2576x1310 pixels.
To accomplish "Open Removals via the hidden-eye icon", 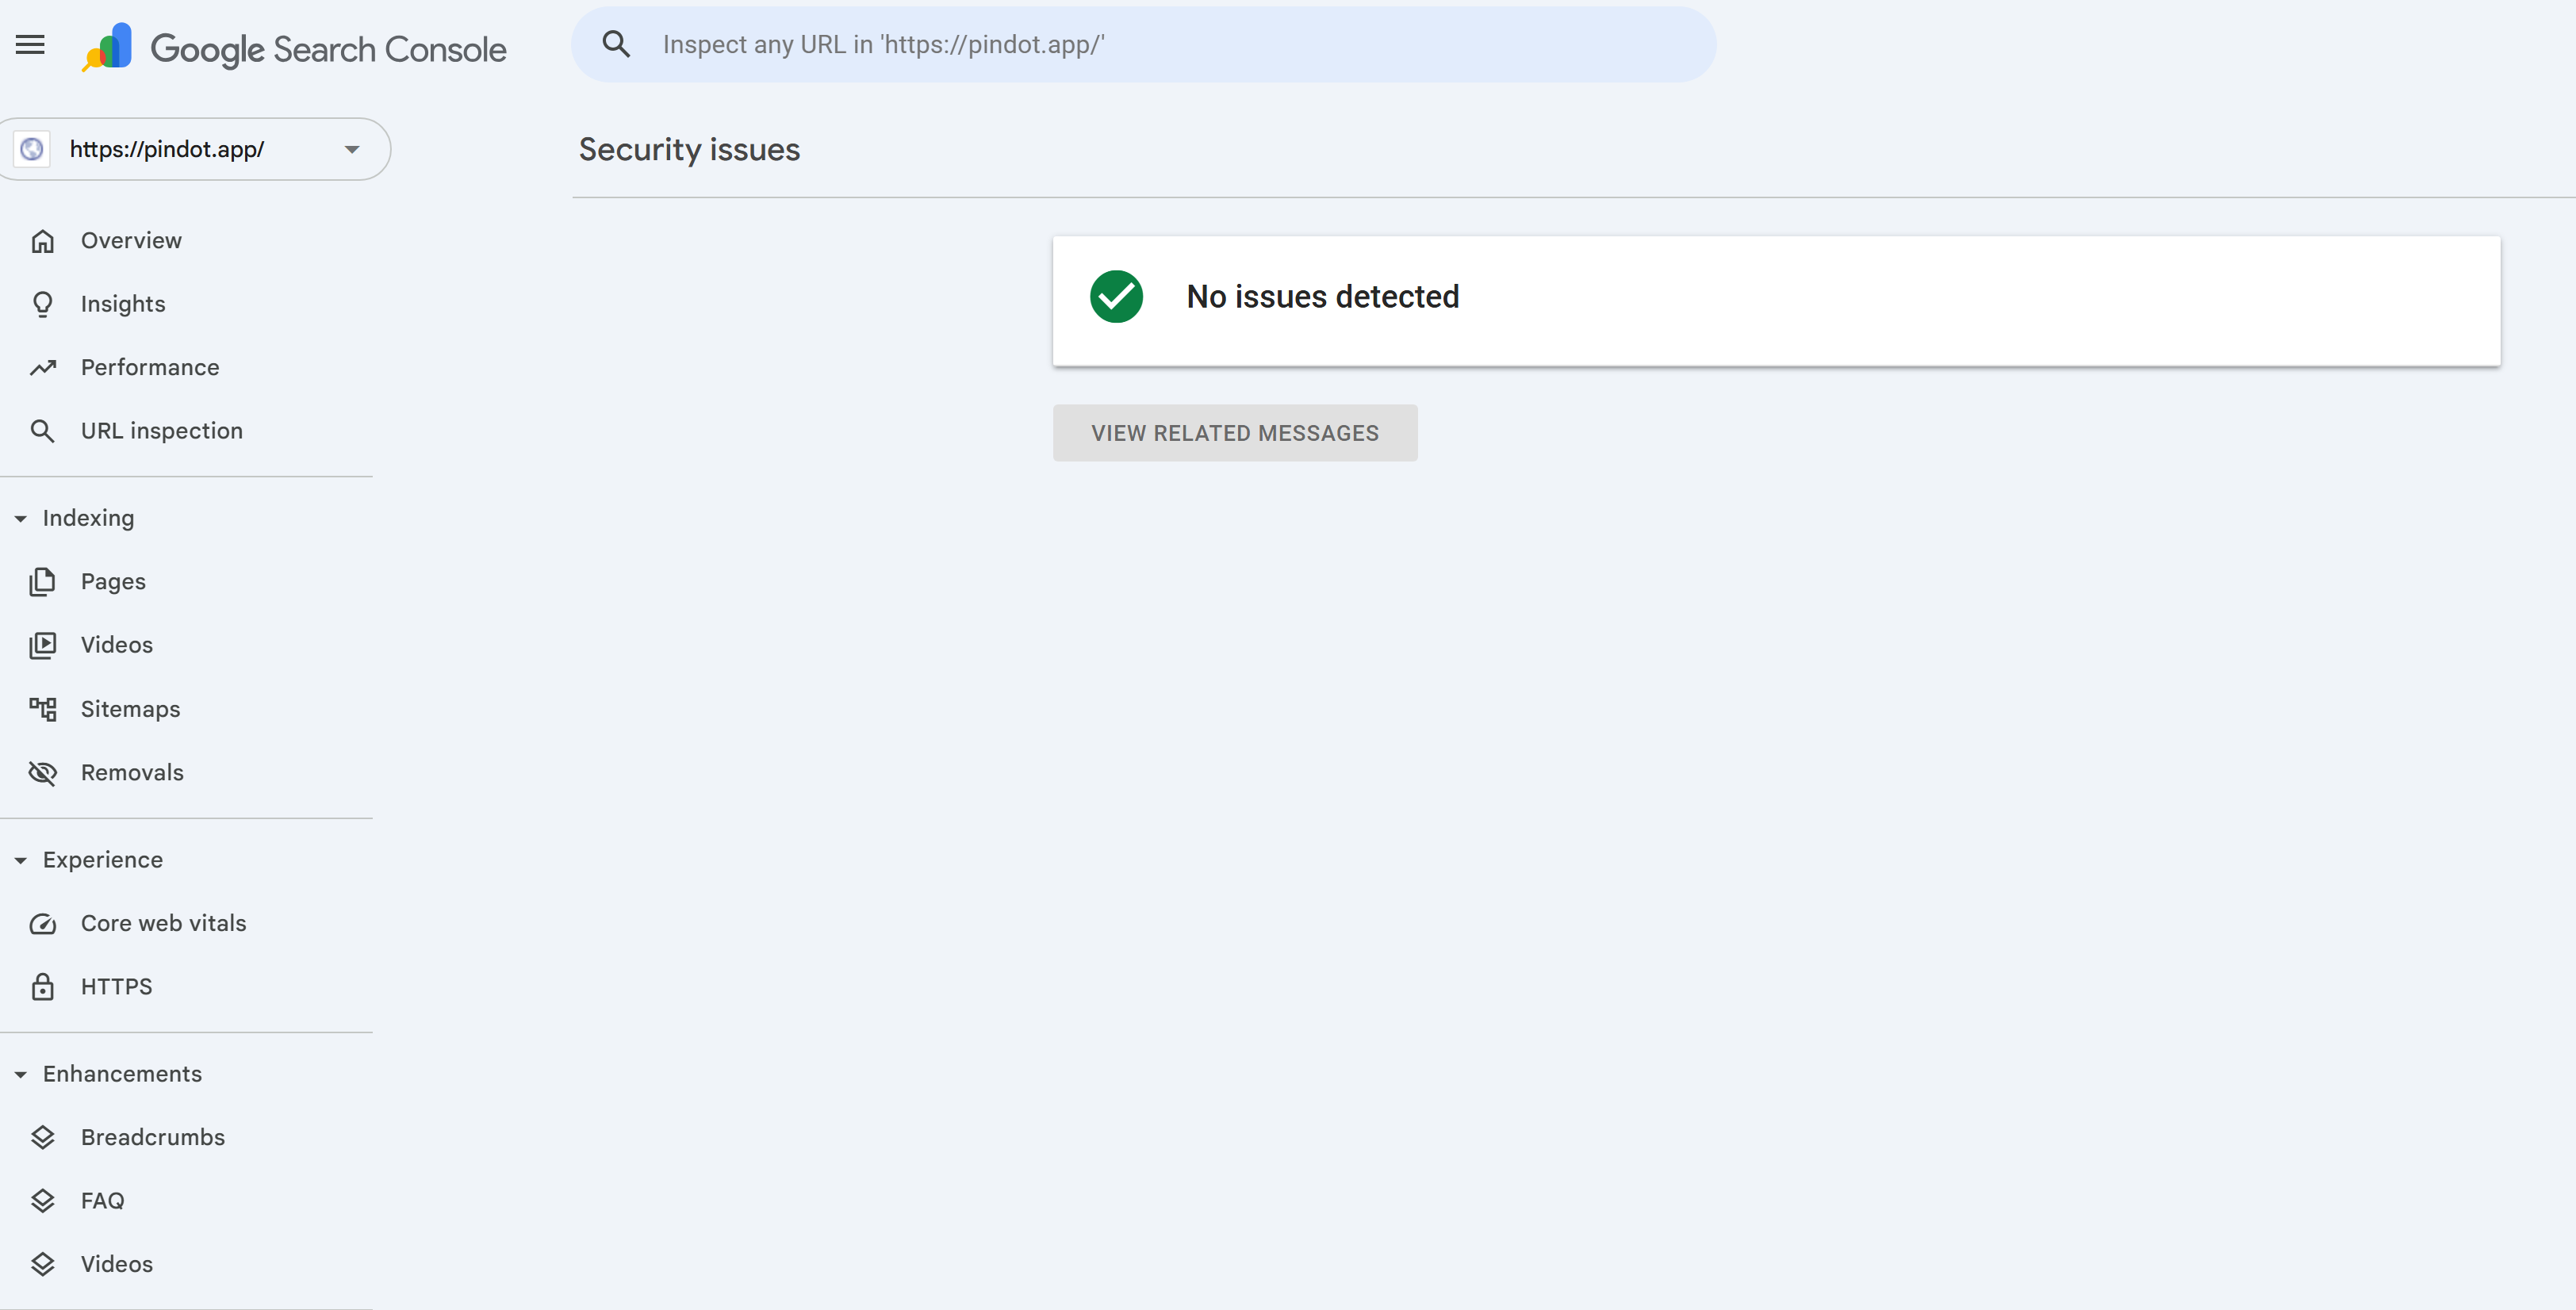I will pos(44,772).
